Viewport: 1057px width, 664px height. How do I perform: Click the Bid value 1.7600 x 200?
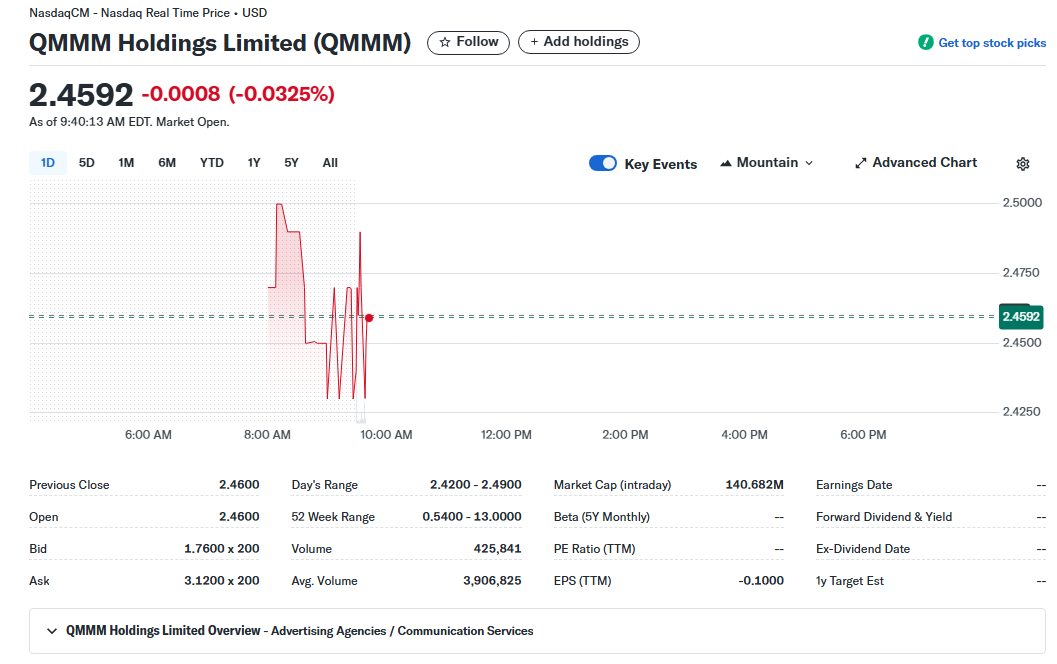tap(222, 549)
